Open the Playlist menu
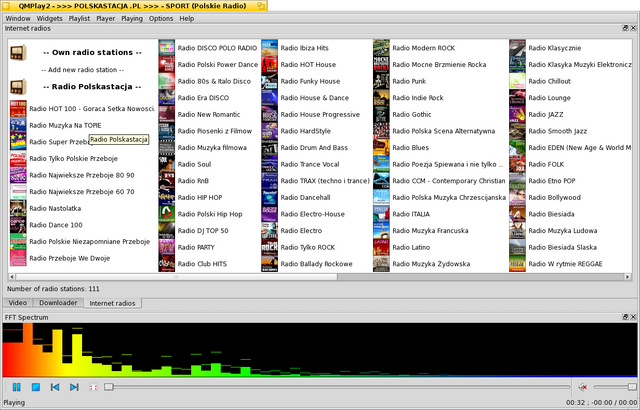 coord(79,18)
